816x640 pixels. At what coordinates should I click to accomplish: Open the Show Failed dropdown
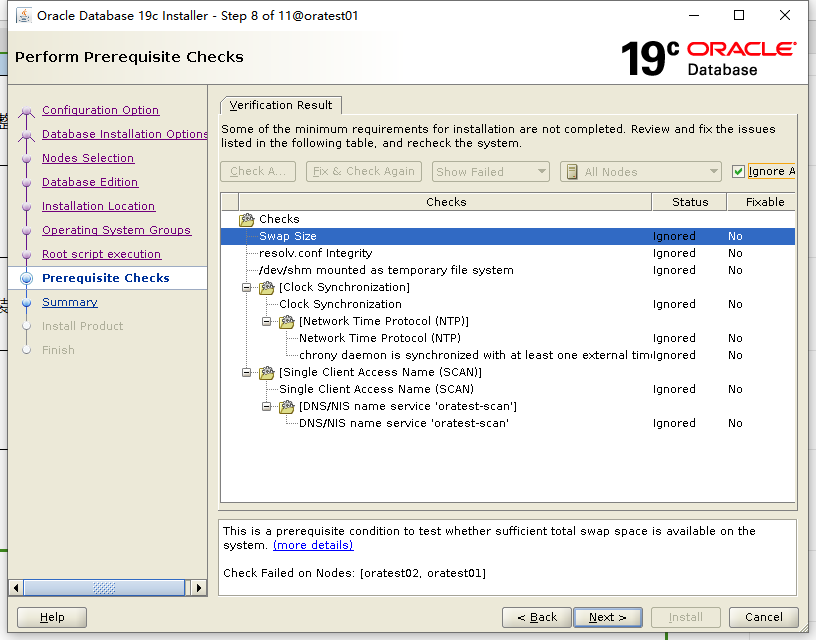[x=540, y=171]
